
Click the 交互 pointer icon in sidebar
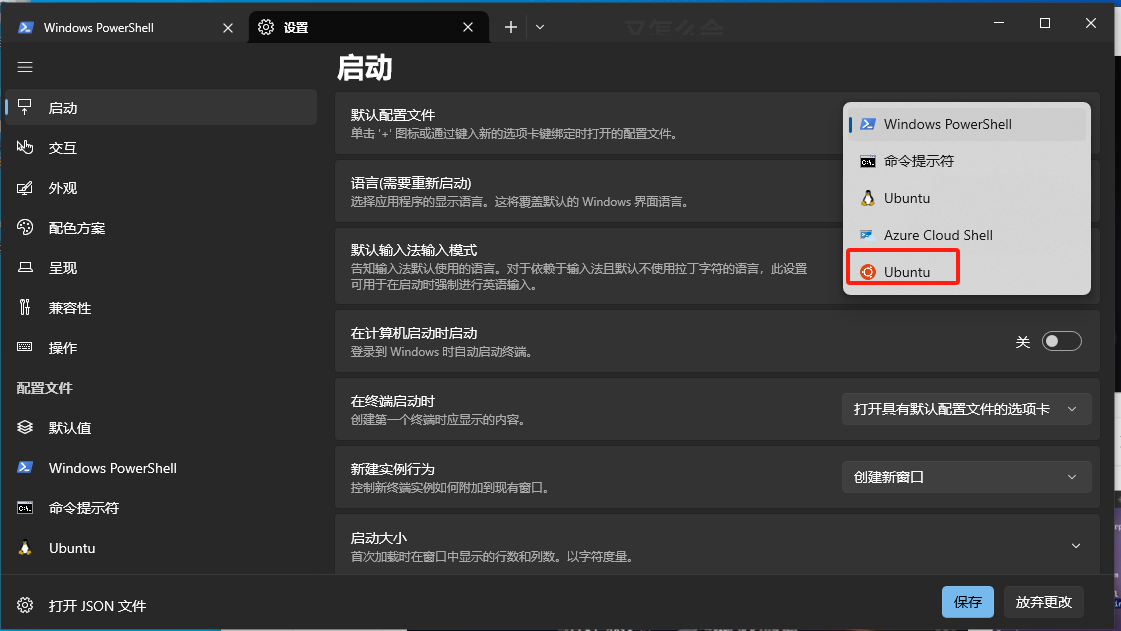[x=25, y=147]
